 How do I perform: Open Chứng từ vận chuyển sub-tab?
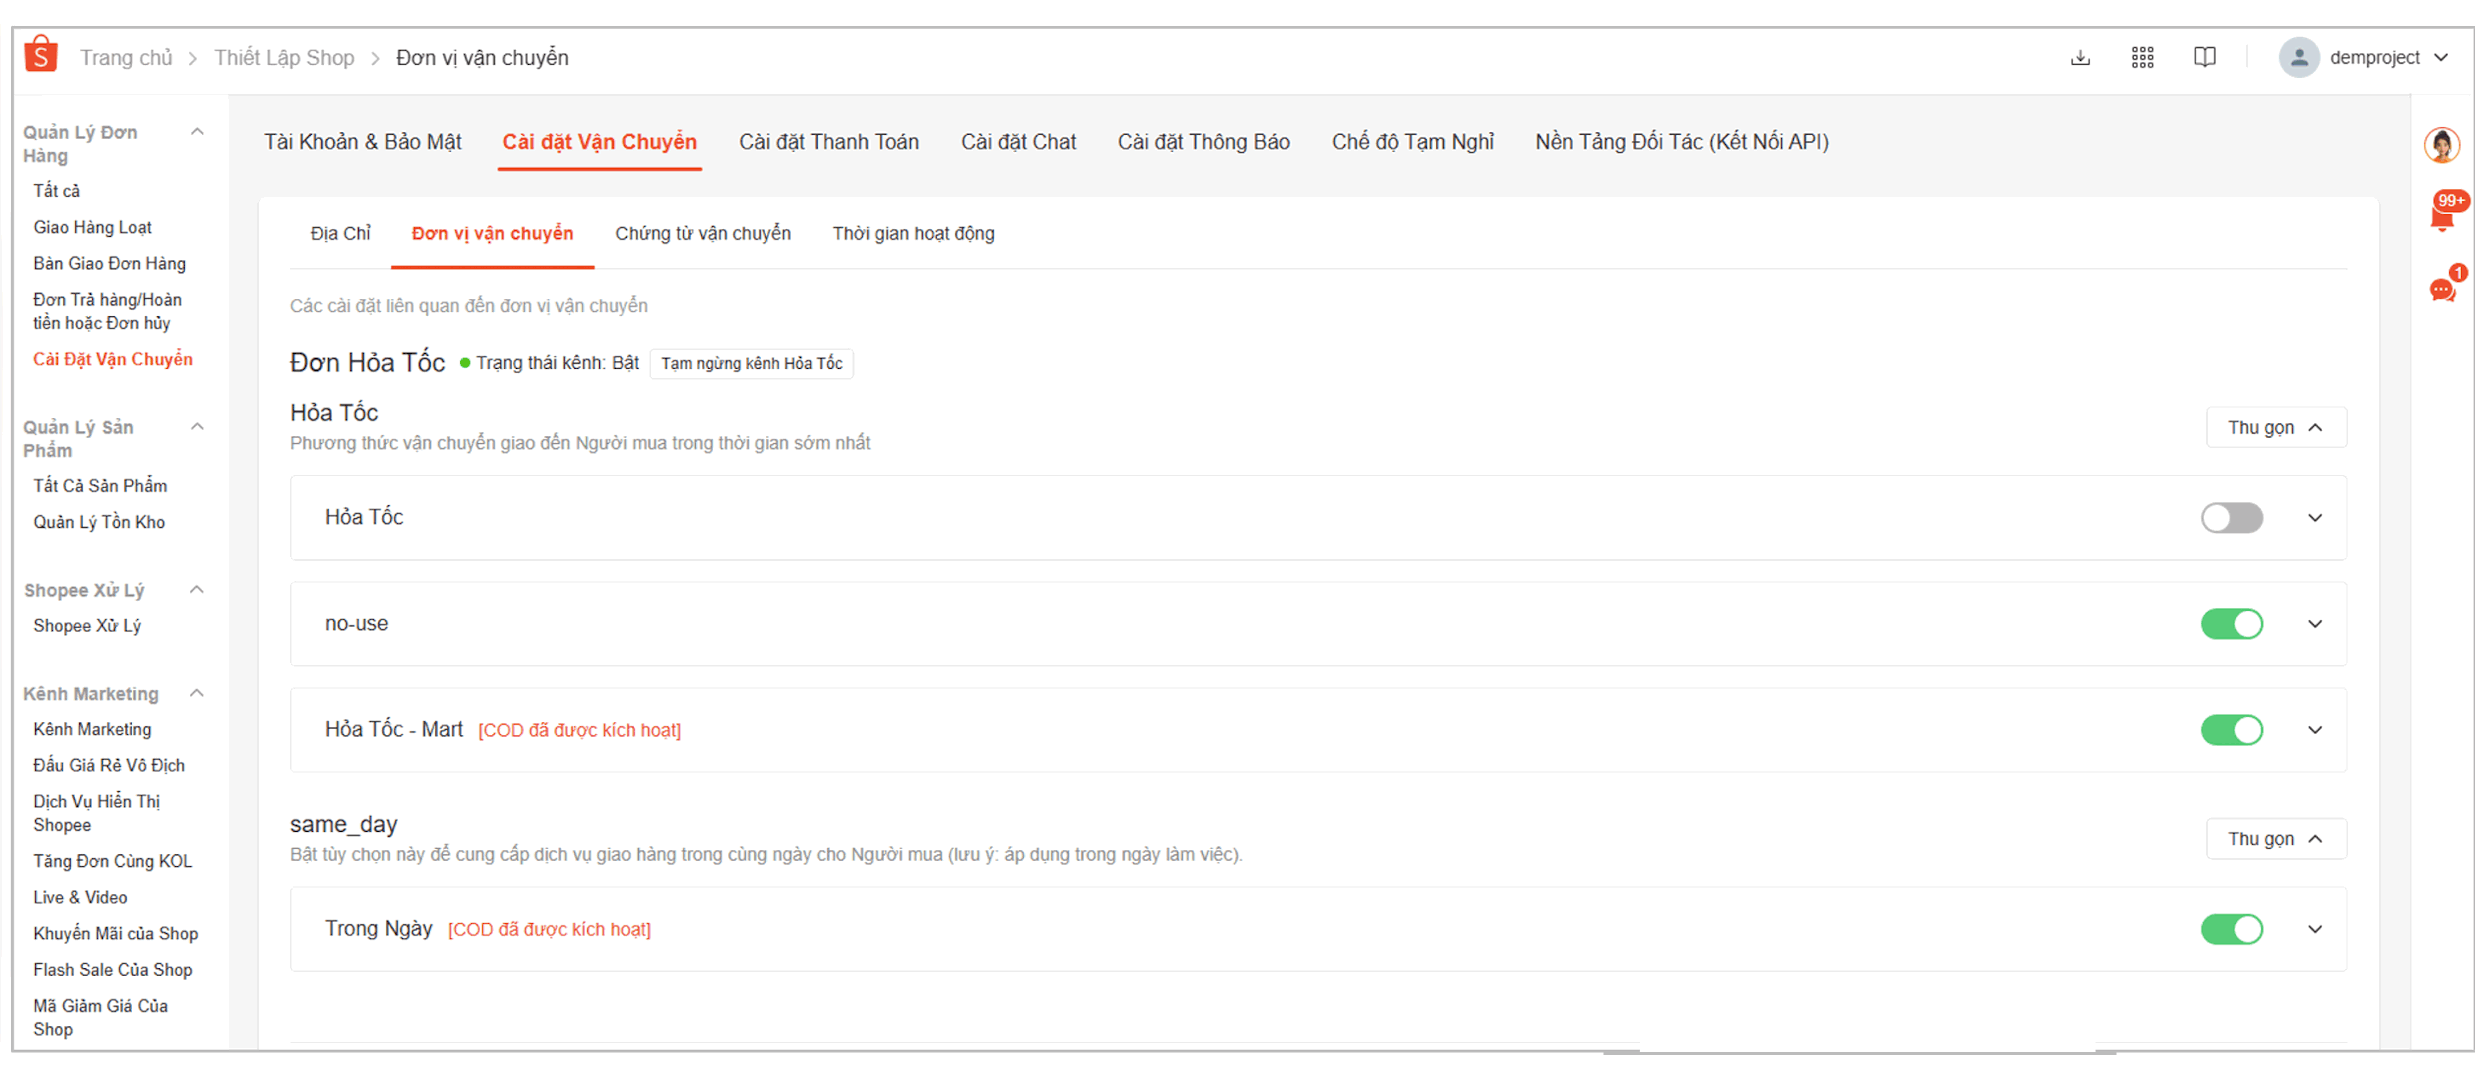tap(703, 233)
